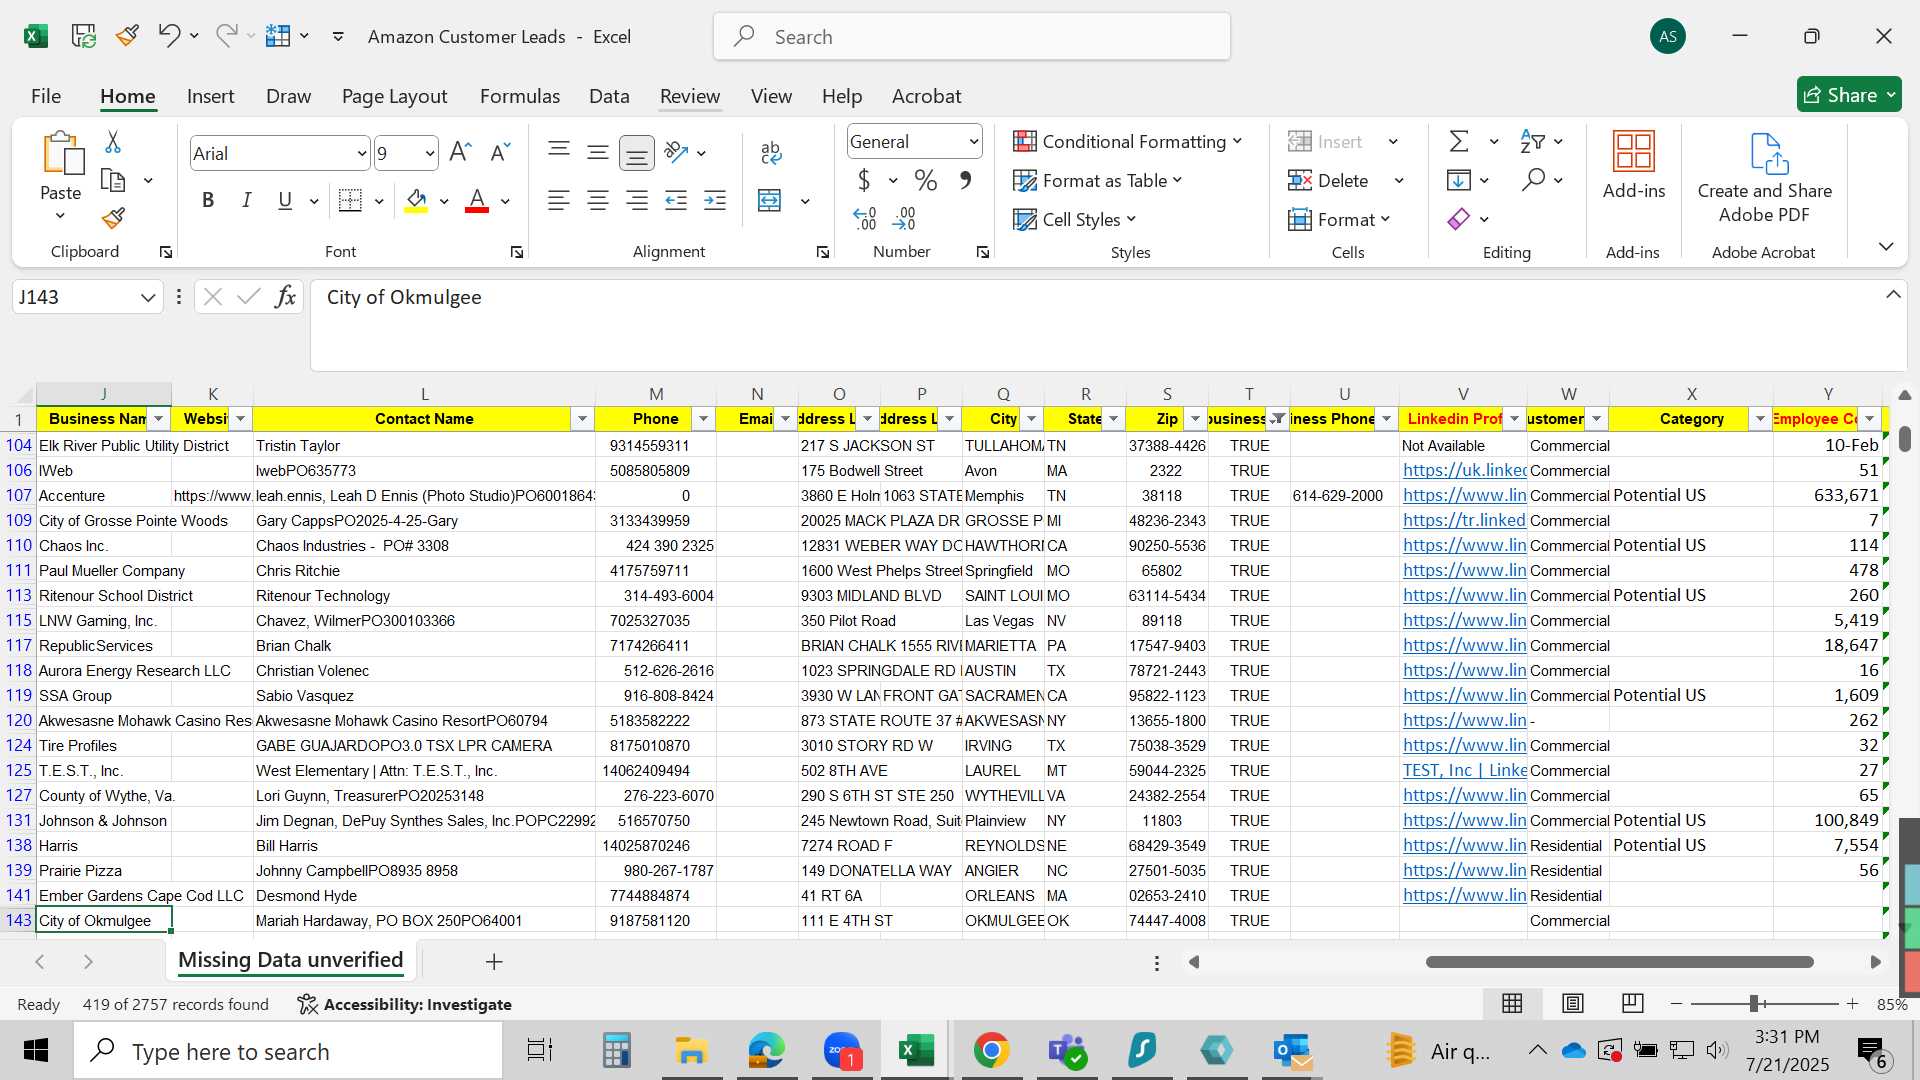
Task: Click the Paste clipboard icon
Action: pyautogui.click(x=62, y=153)
